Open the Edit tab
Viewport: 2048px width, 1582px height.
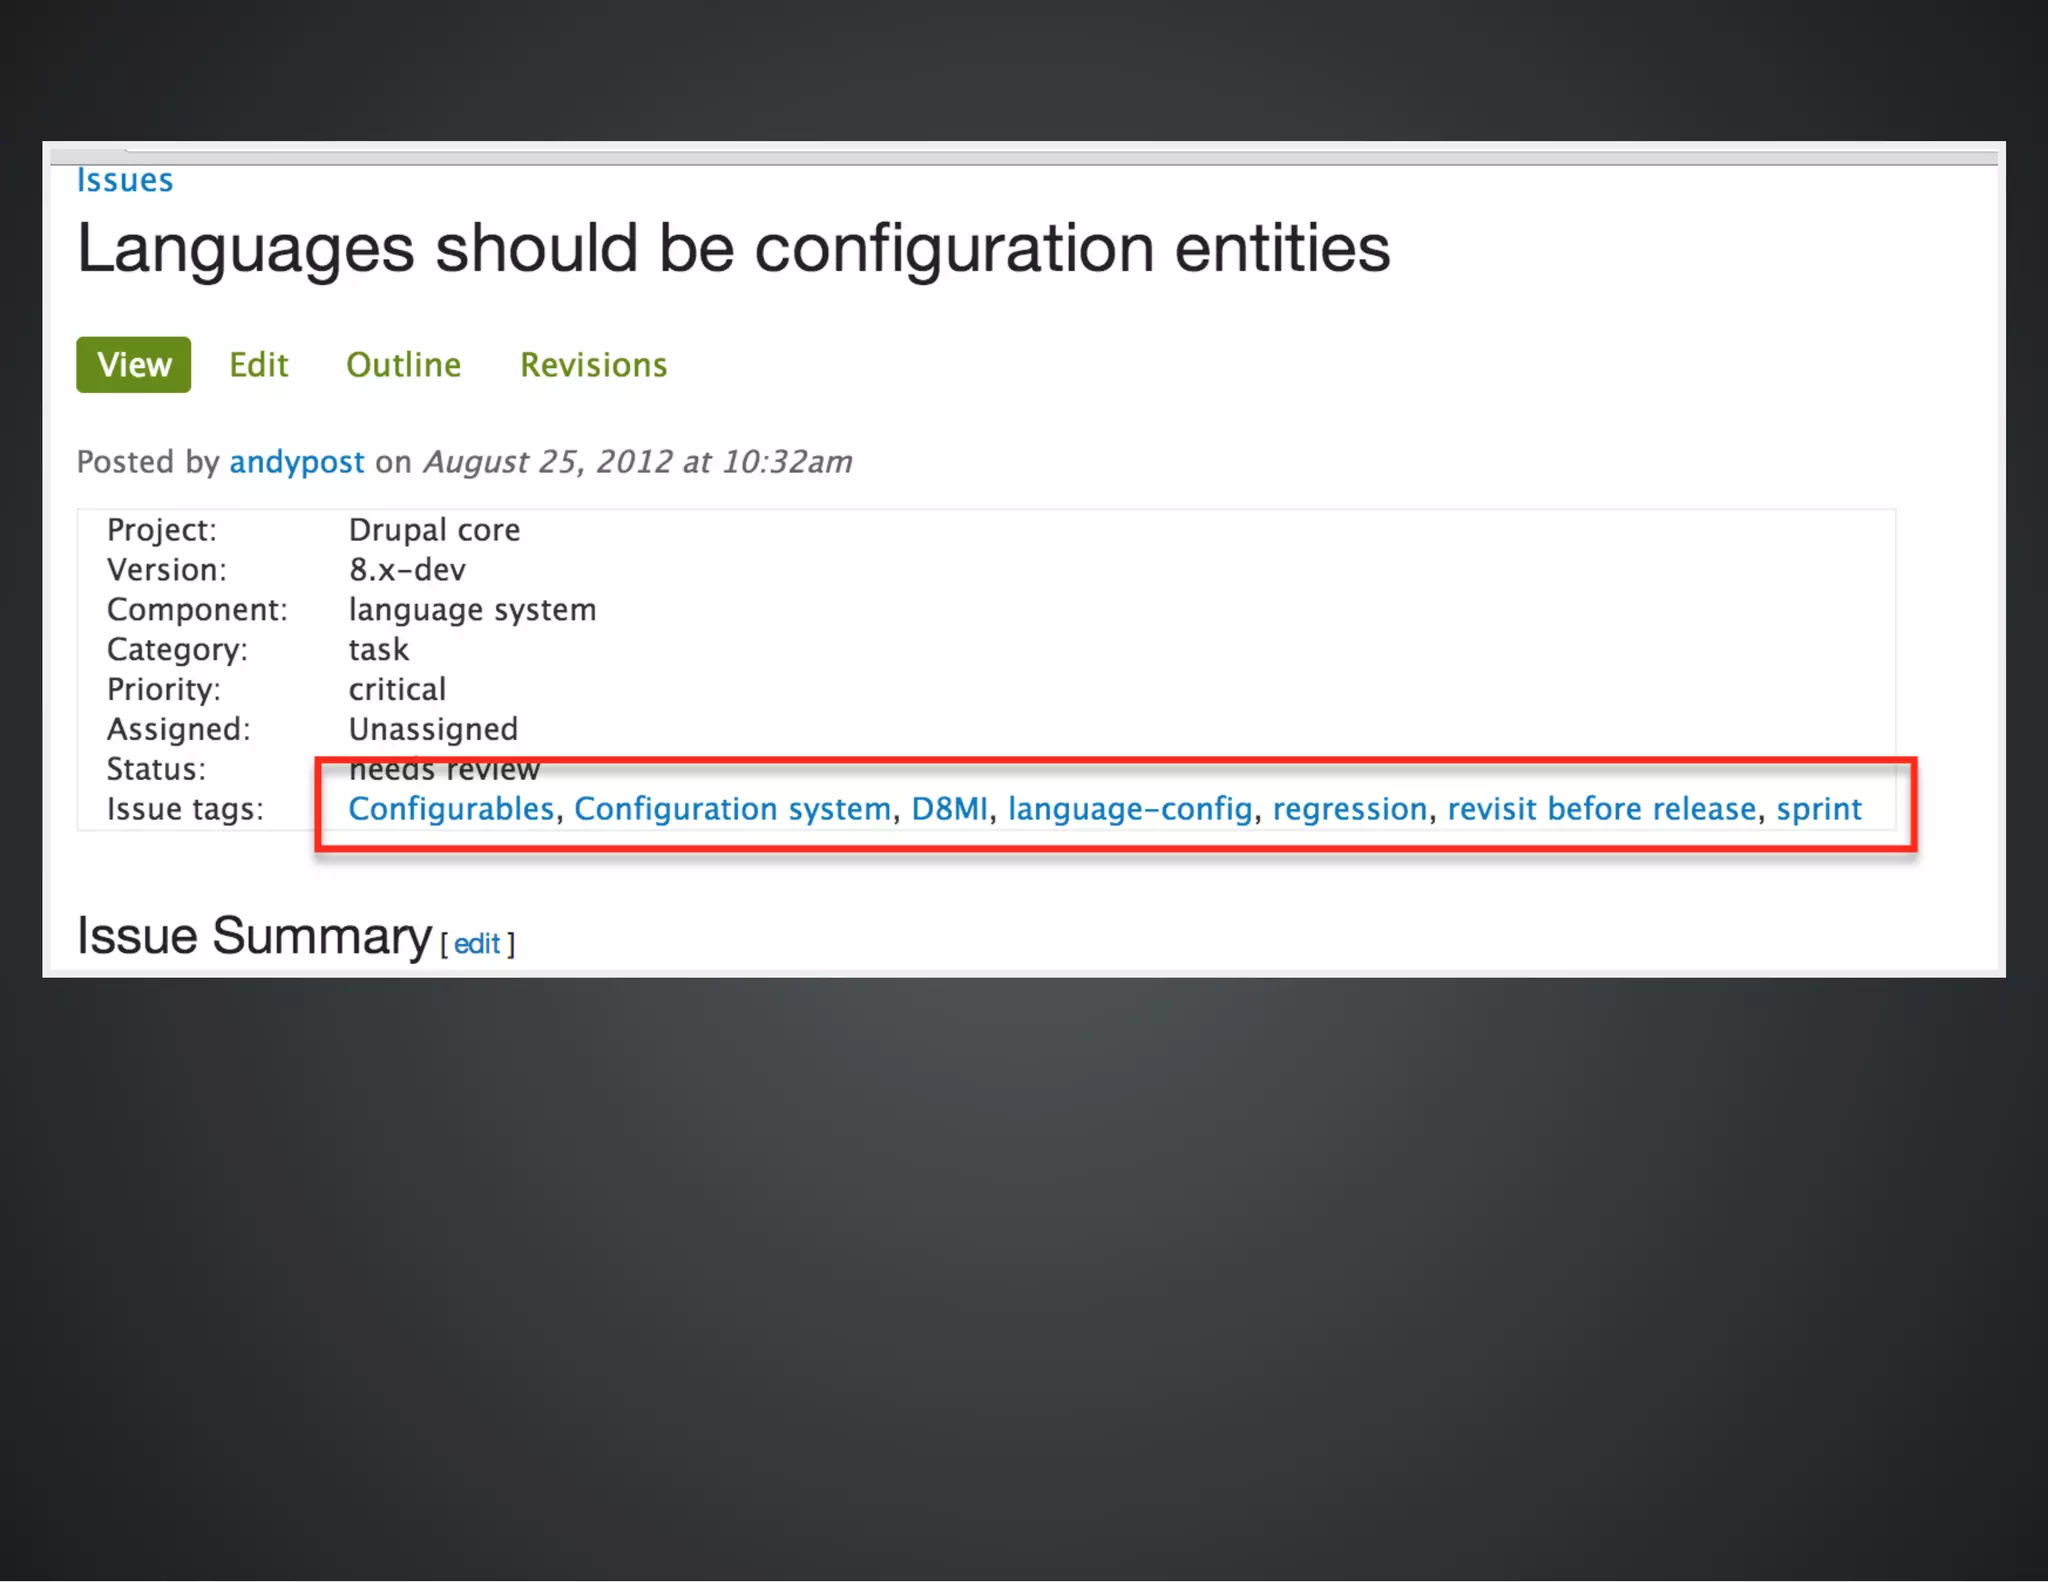coord(258,365)
